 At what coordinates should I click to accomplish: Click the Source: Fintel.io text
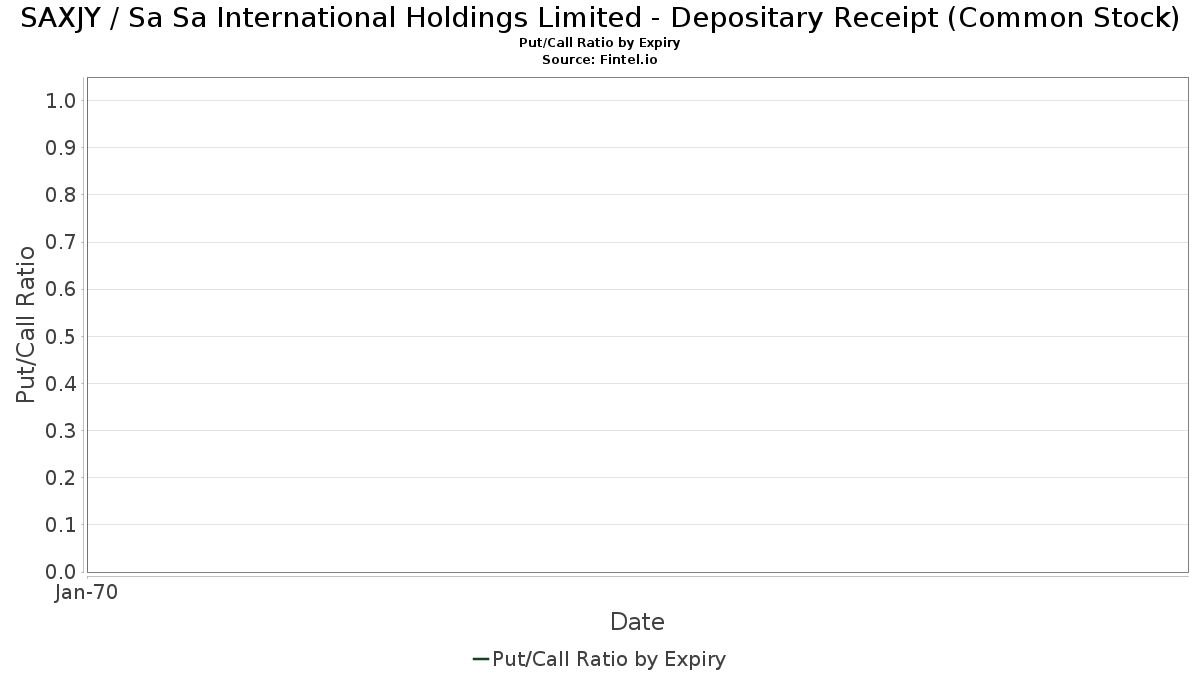(600, 60)
